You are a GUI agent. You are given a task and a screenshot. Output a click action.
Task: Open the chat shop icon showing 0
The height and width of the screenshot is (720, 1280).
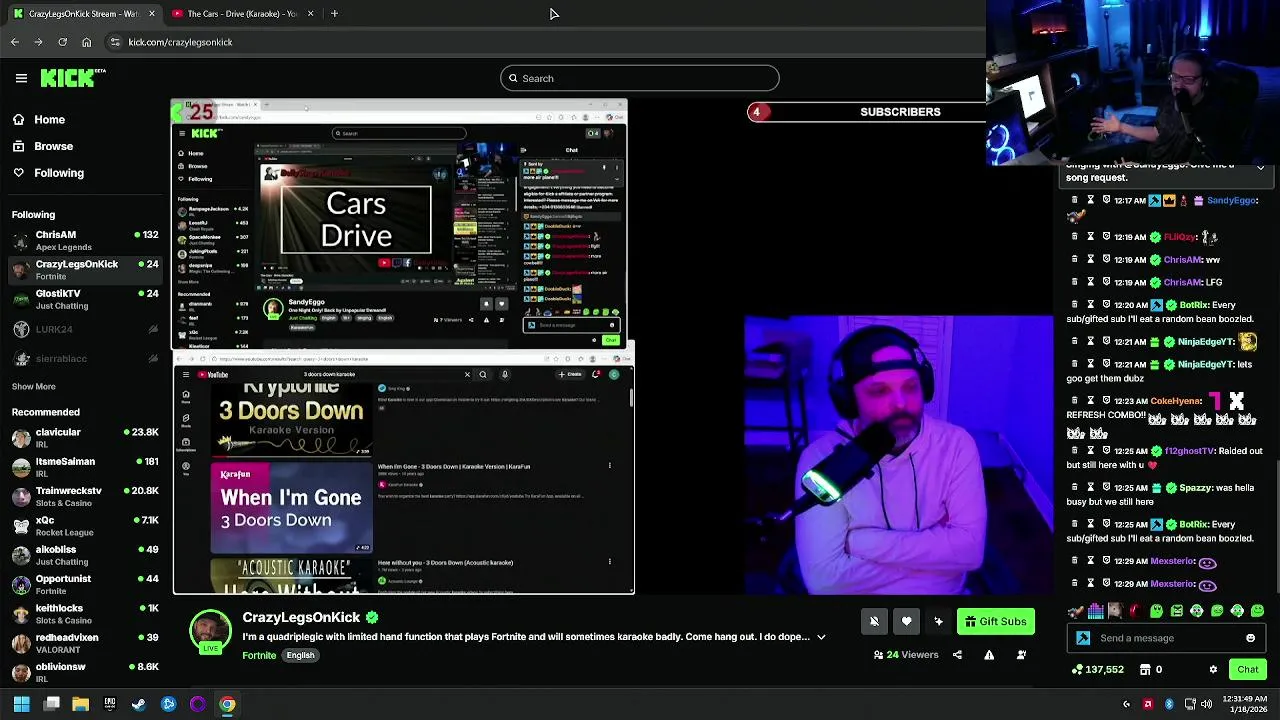tap(1145, 670)
